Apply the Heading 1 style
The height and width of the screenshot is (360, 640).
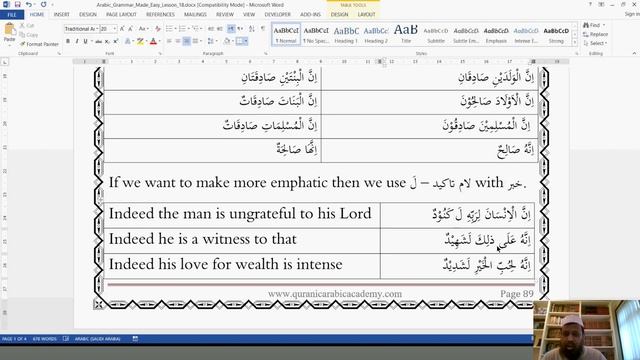346,35
